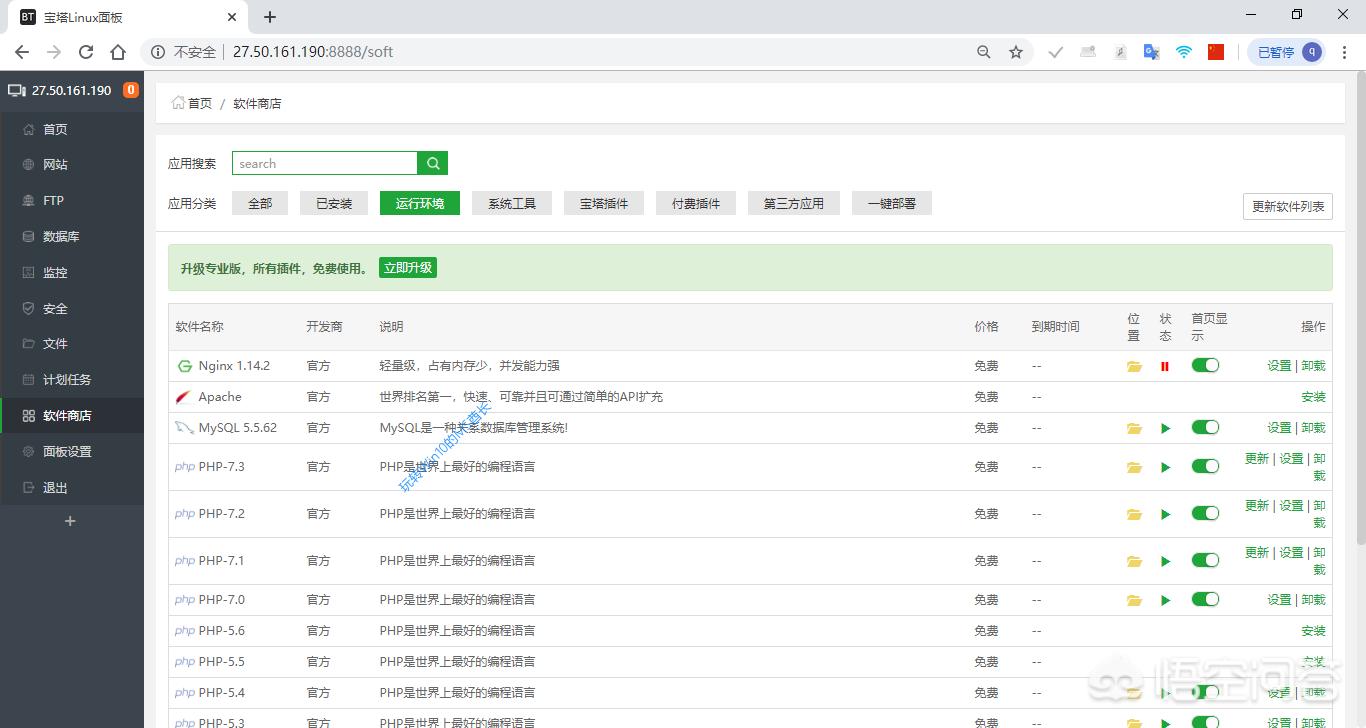
Task: Select the 运行环境 category filter
Action: 420,203
